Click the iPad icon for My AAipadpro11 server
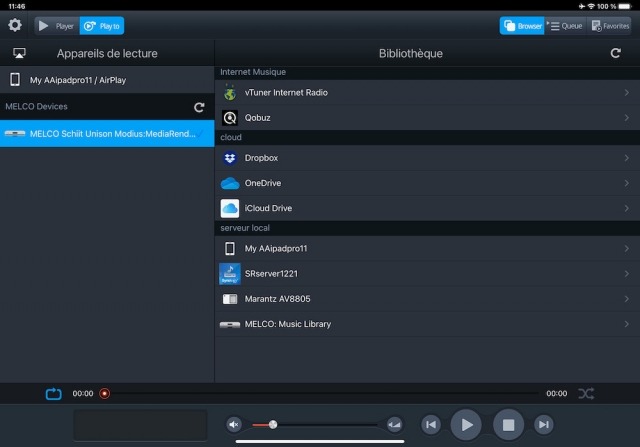The height and width of the screenshot is (447, 640). (230, 249)
